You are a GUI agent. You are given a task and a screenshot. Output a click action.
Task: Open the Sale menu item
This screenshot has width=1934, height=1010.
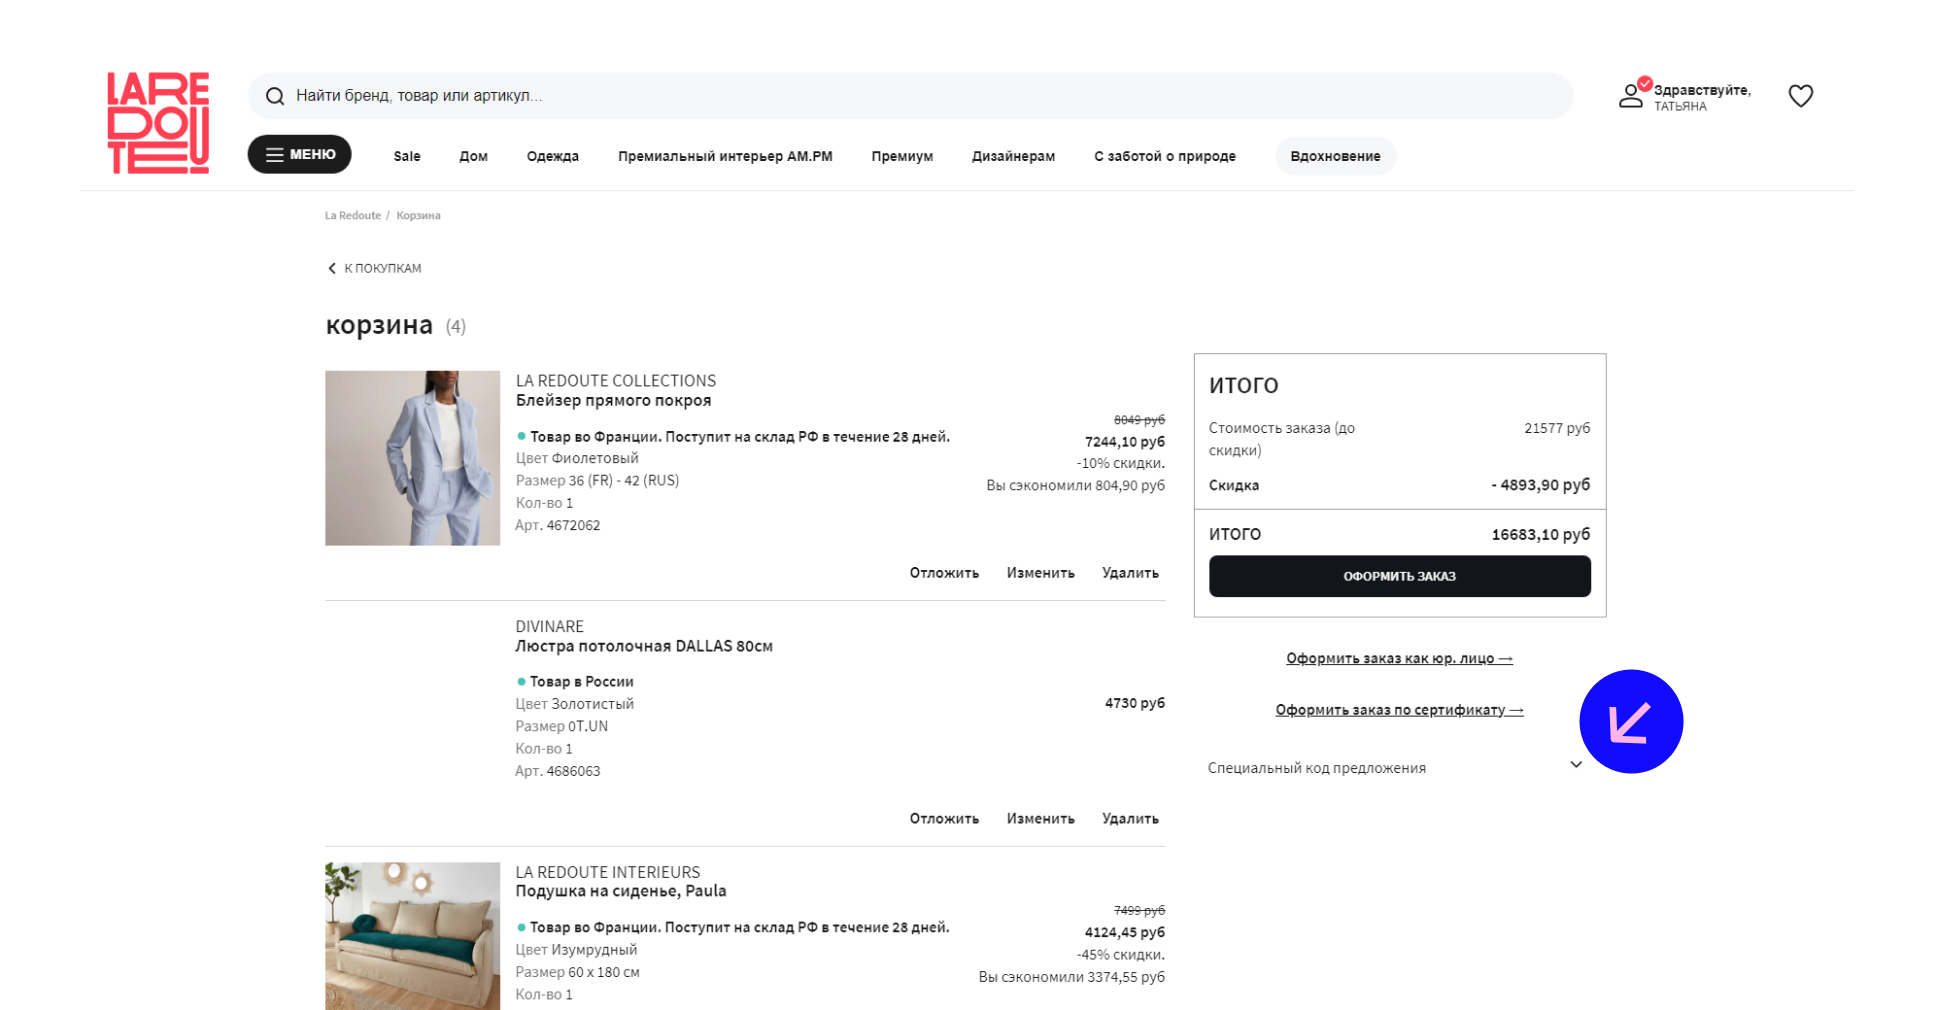click(407, 156)
